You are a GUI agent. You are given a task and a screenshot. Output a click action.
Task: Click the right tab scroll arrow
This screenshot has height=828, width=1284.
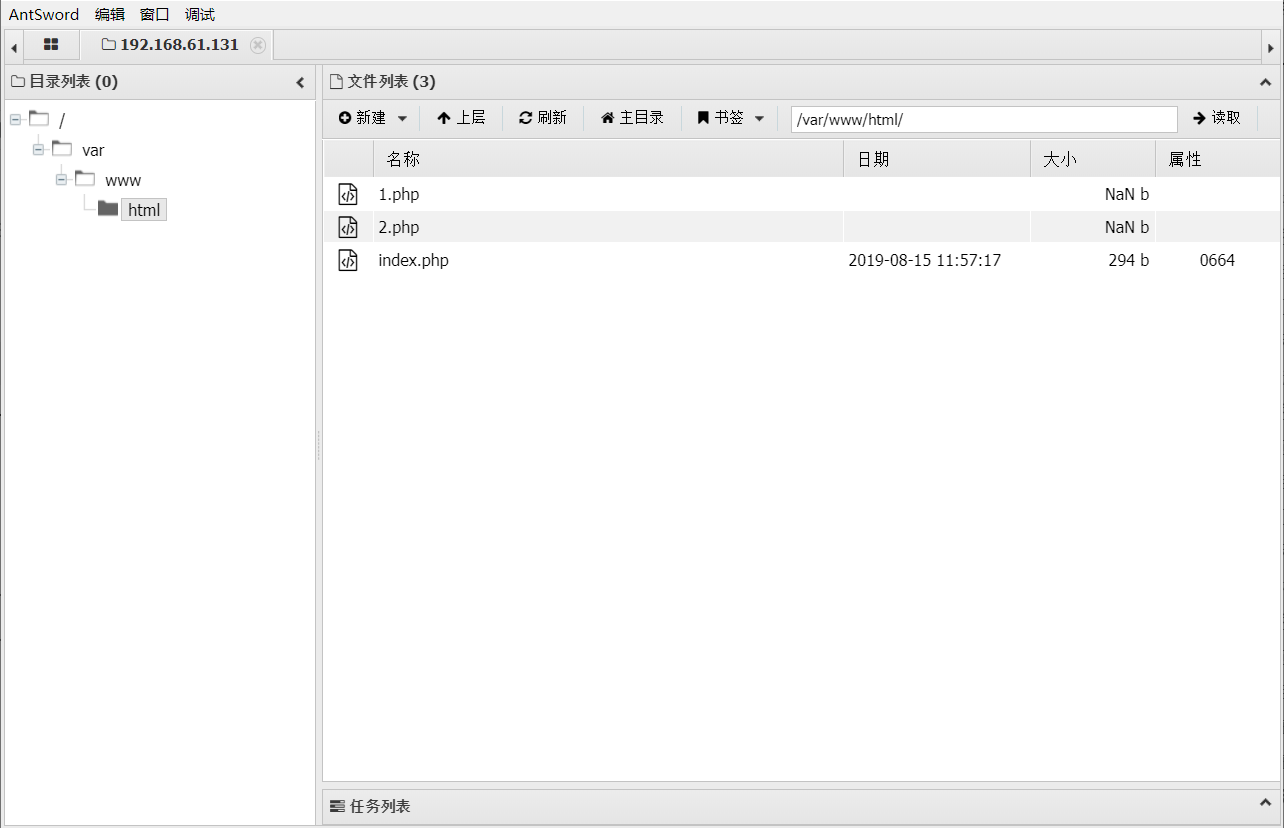pos(1271,47)
